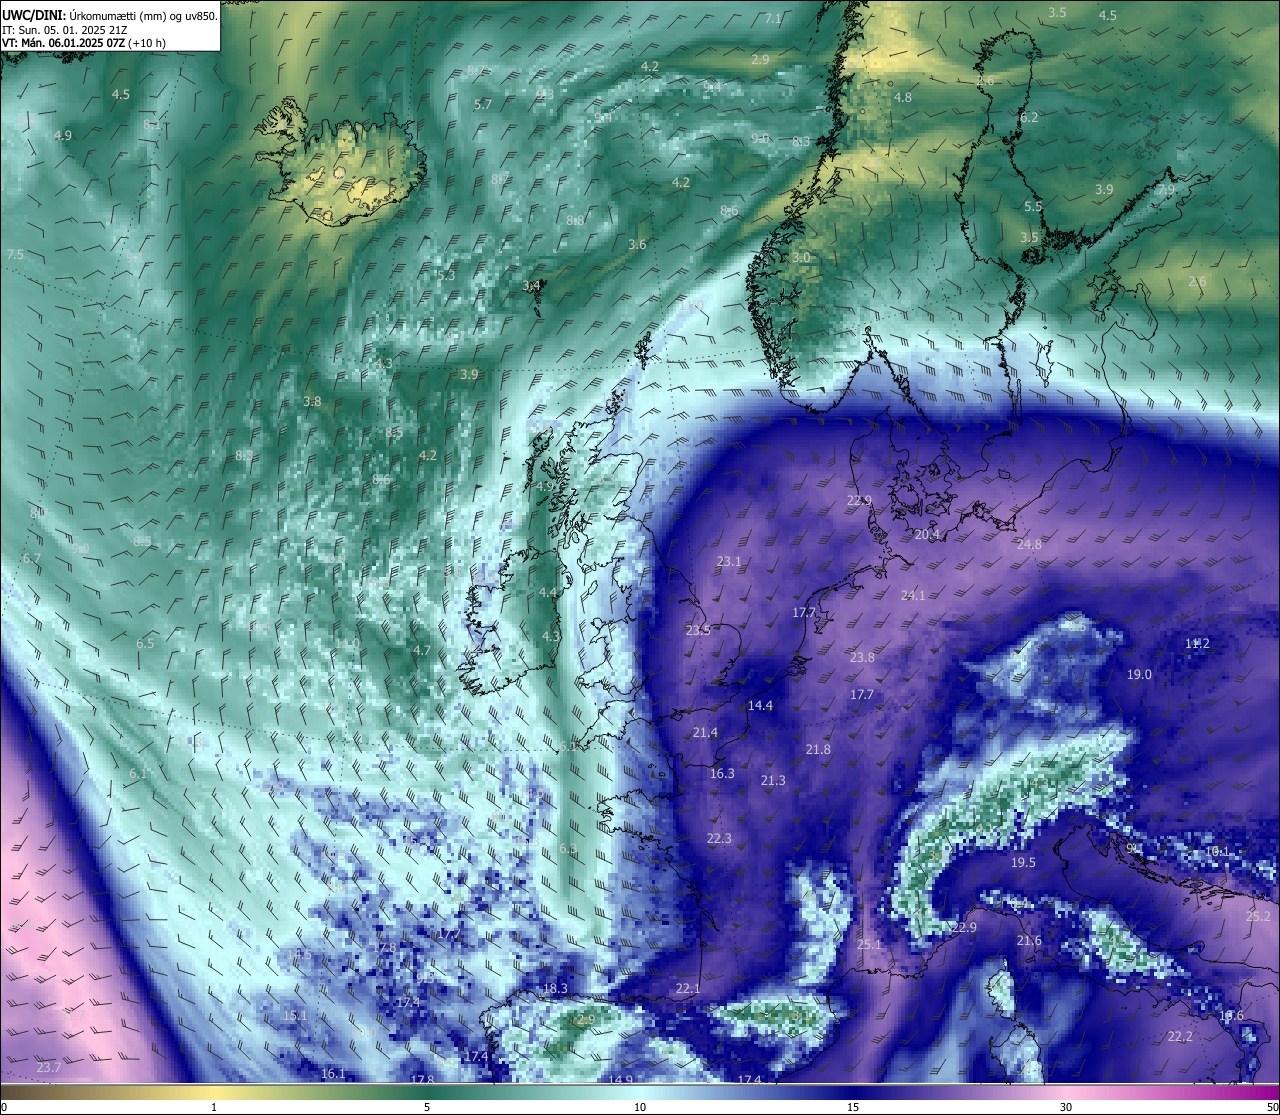The image size is (1280, 1115).
Task: Click the map value '3.8'
Action: click(312, 402)
